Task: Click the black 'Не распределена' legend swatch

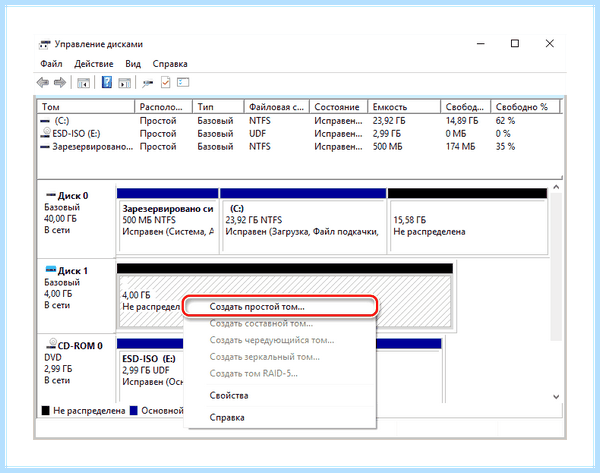Action: 46,411
